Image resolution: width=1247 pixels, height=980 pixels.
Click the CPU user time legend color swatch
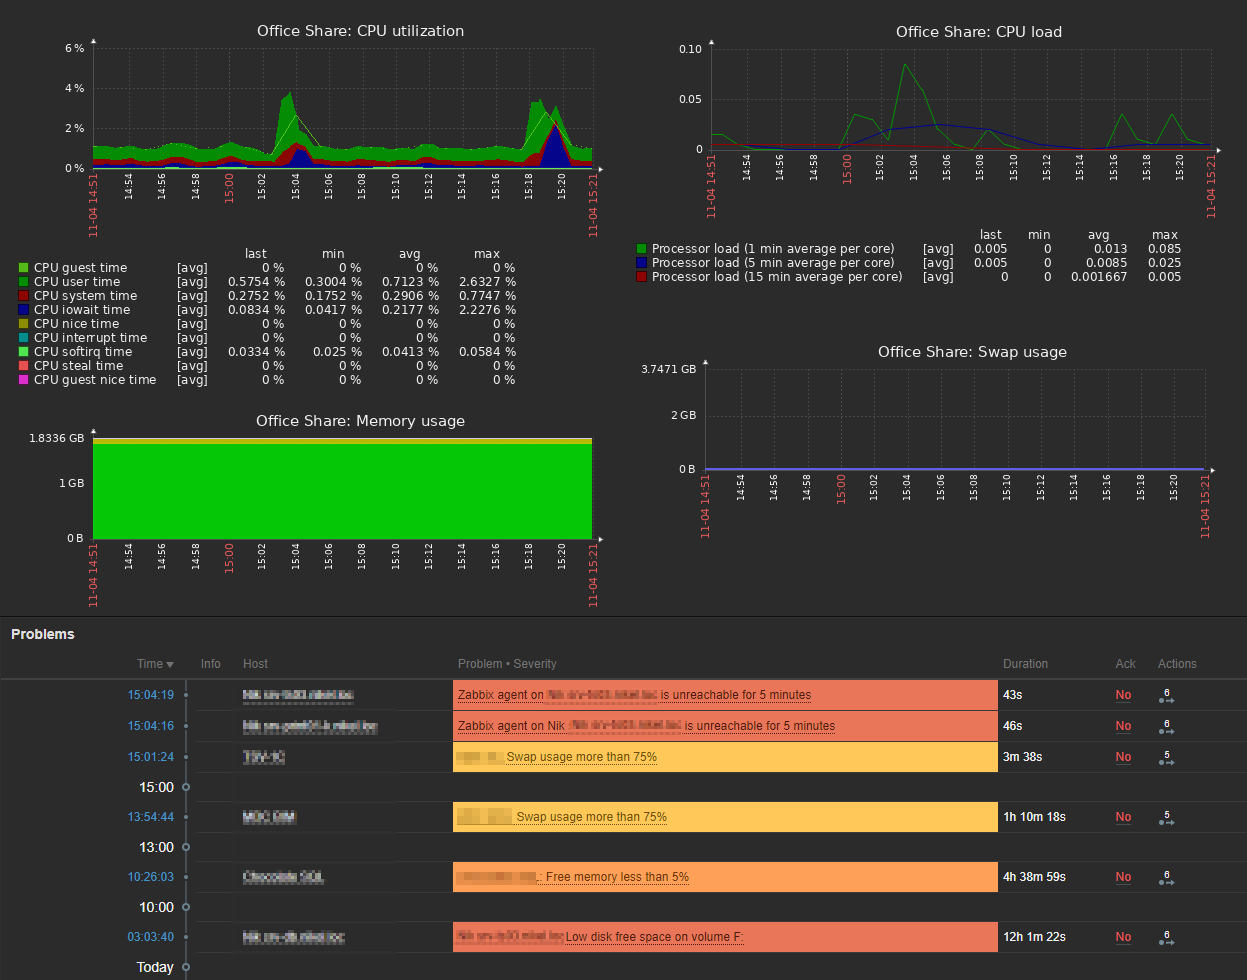click(23, 282)
